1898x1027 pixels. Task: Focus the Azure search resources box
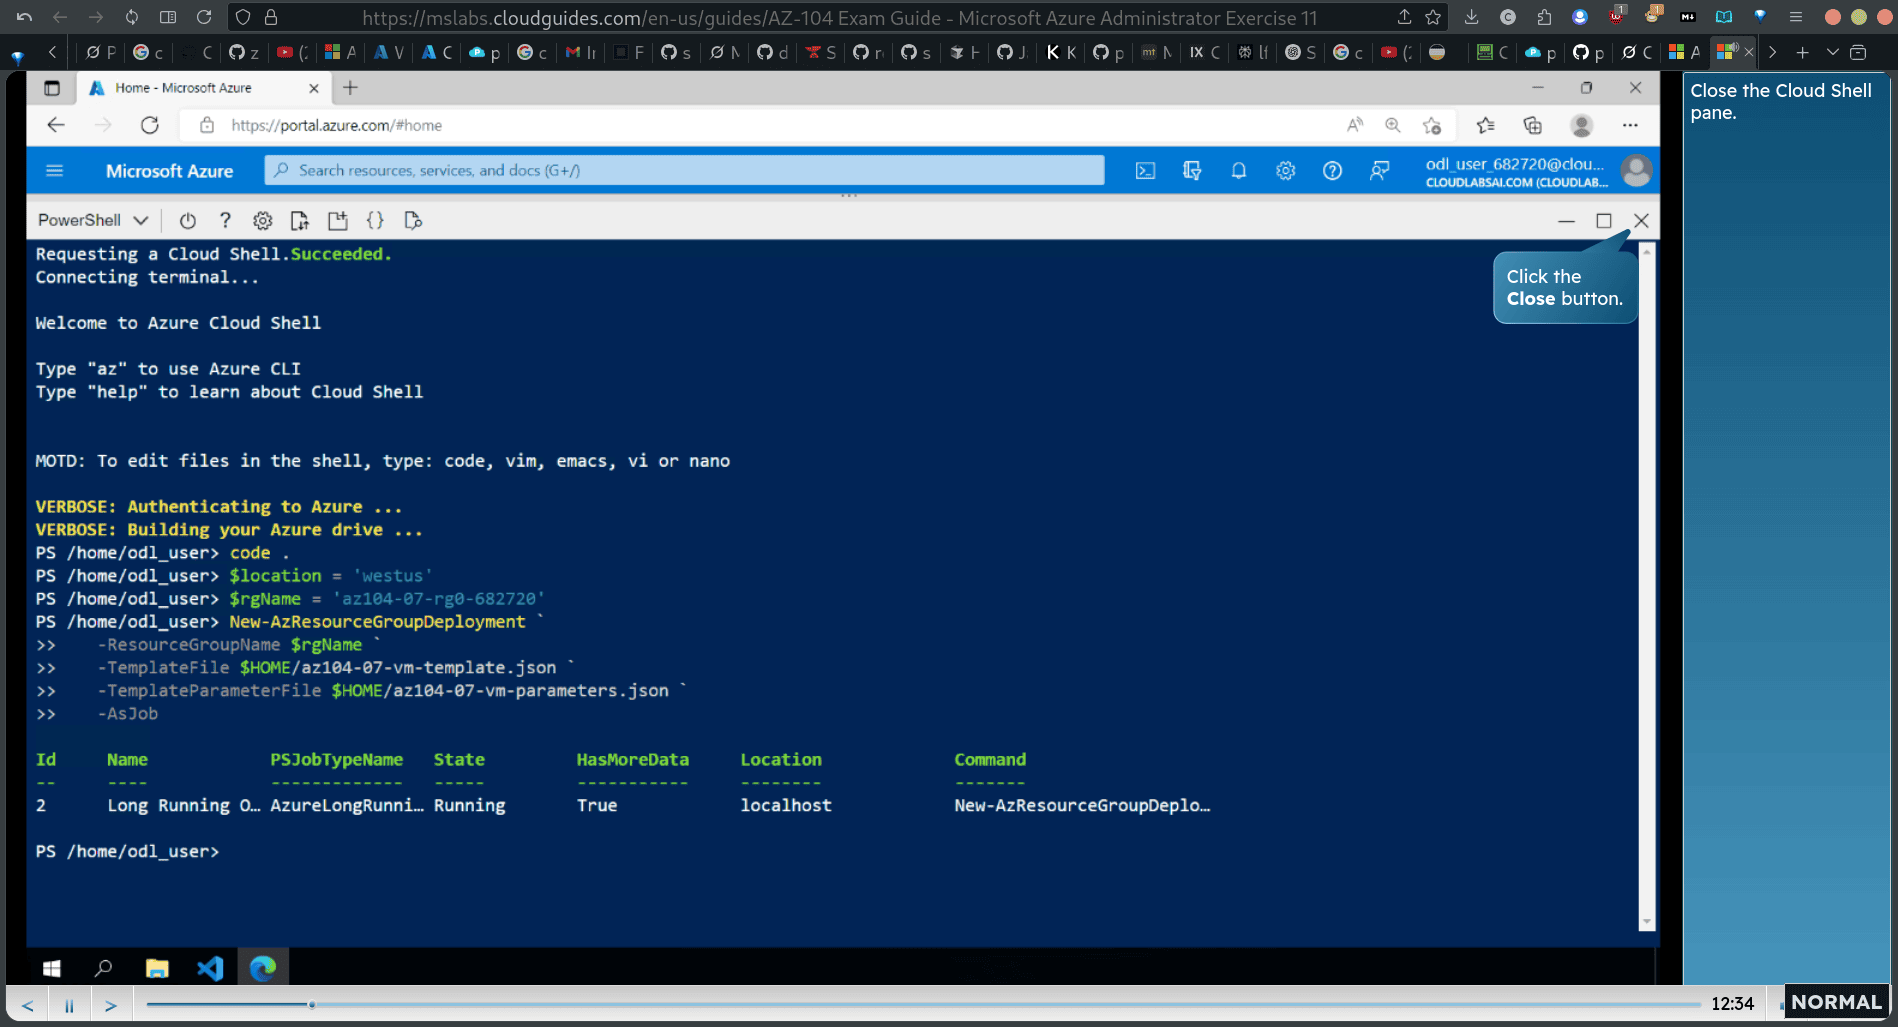(684, 170)
